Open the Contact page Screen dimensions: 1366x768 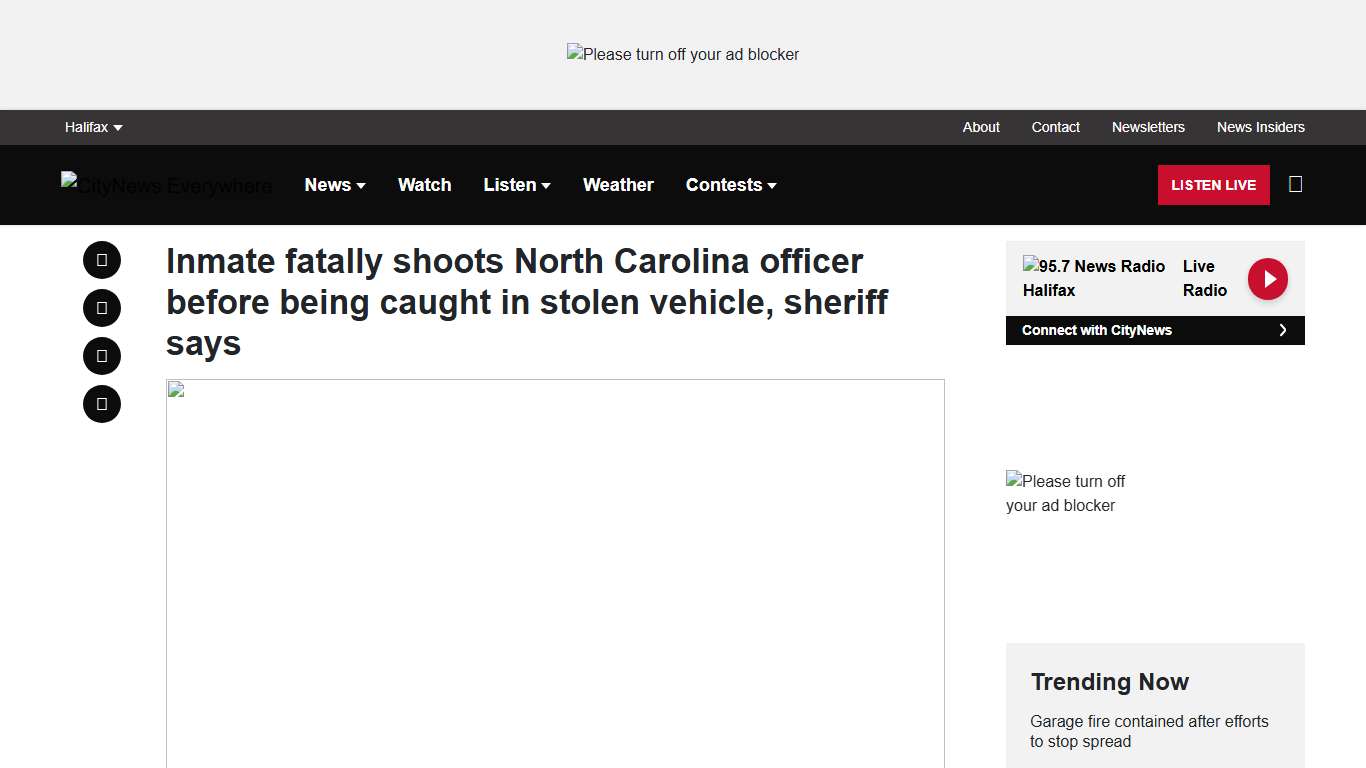pos(1055,127)
